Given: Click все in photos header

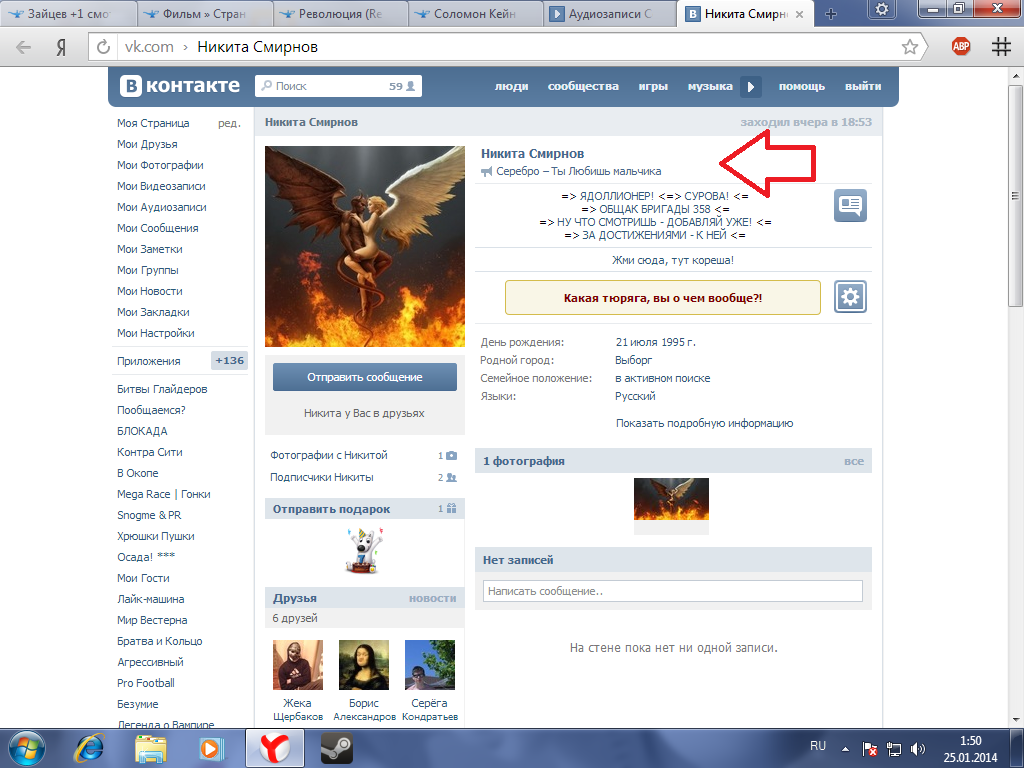Looking at the screenshot, I should 854,461.
